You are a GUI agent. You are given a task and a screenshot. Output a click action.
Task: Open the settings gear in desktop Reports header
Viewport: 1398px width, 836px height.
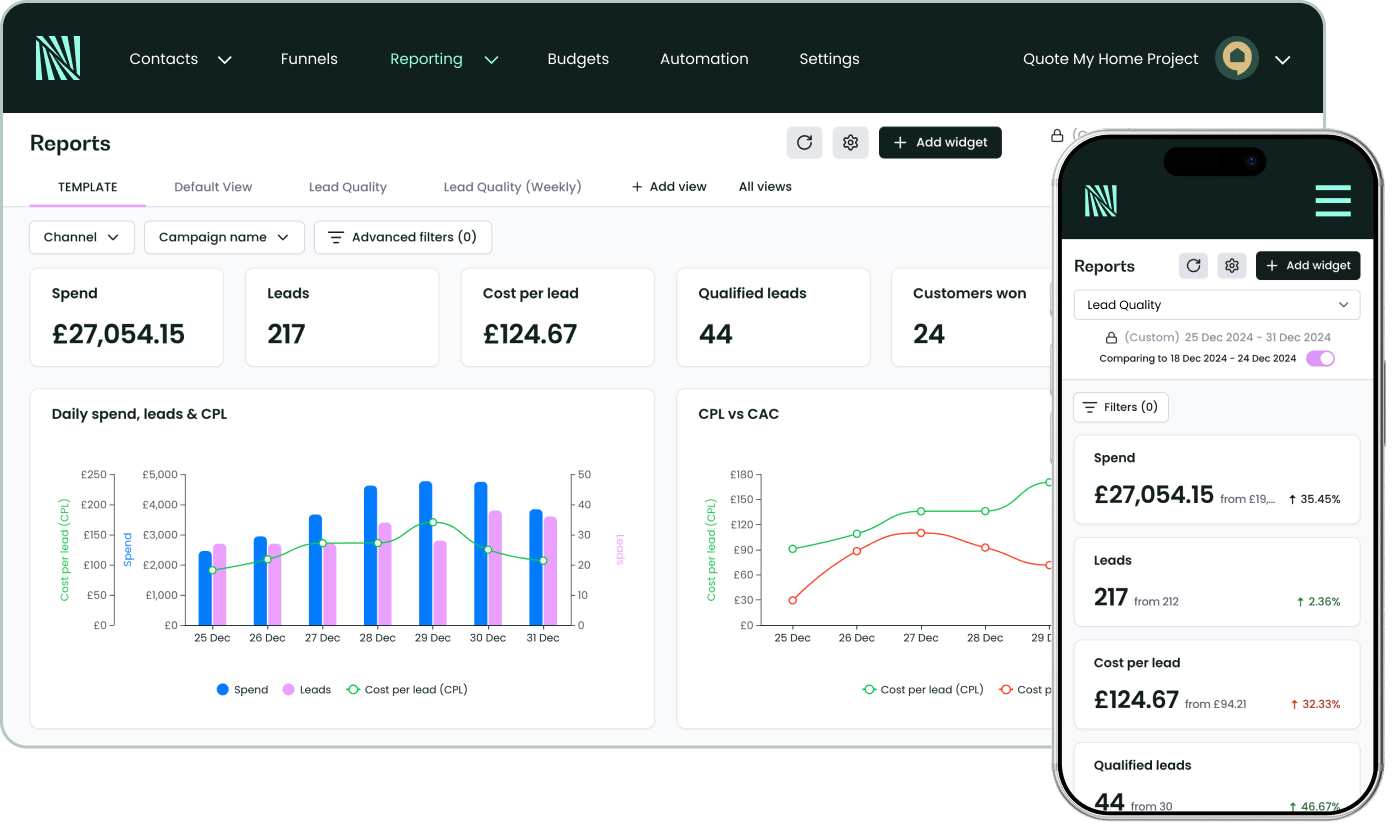[851, 142]
